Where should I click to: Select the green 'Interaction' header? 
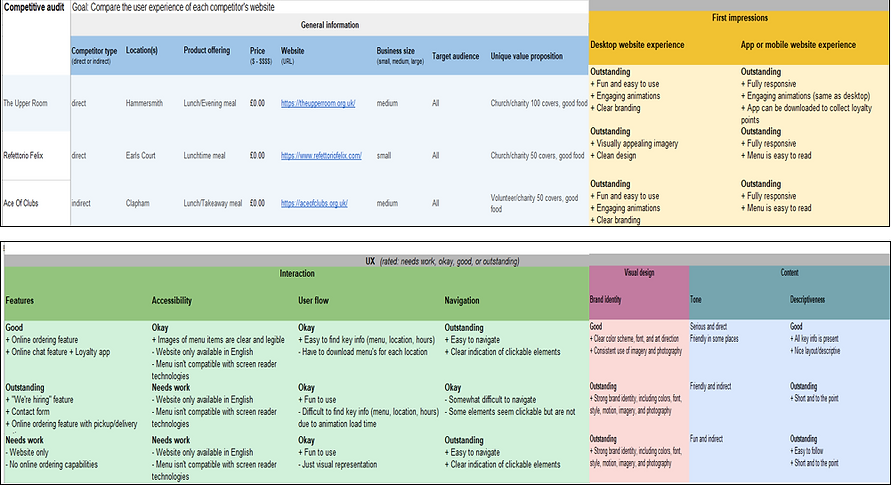point(297,274)
